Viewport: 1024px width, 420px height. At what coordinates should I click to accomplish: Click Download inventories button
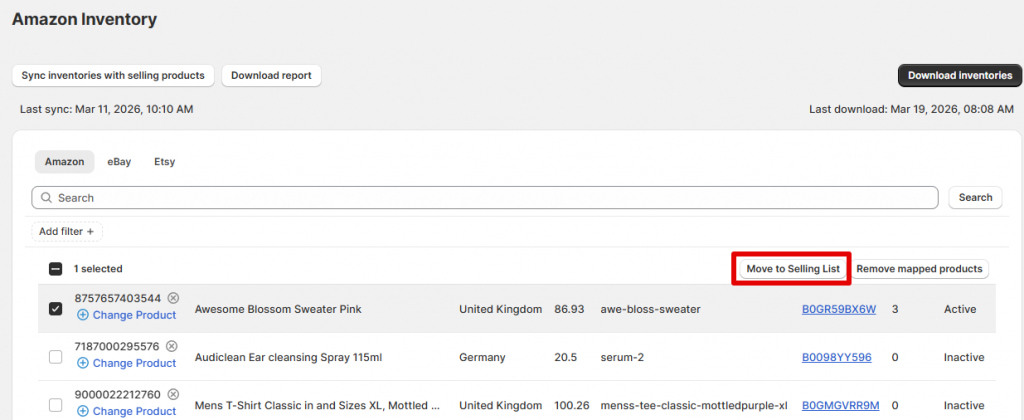click(x=959, y=76)
